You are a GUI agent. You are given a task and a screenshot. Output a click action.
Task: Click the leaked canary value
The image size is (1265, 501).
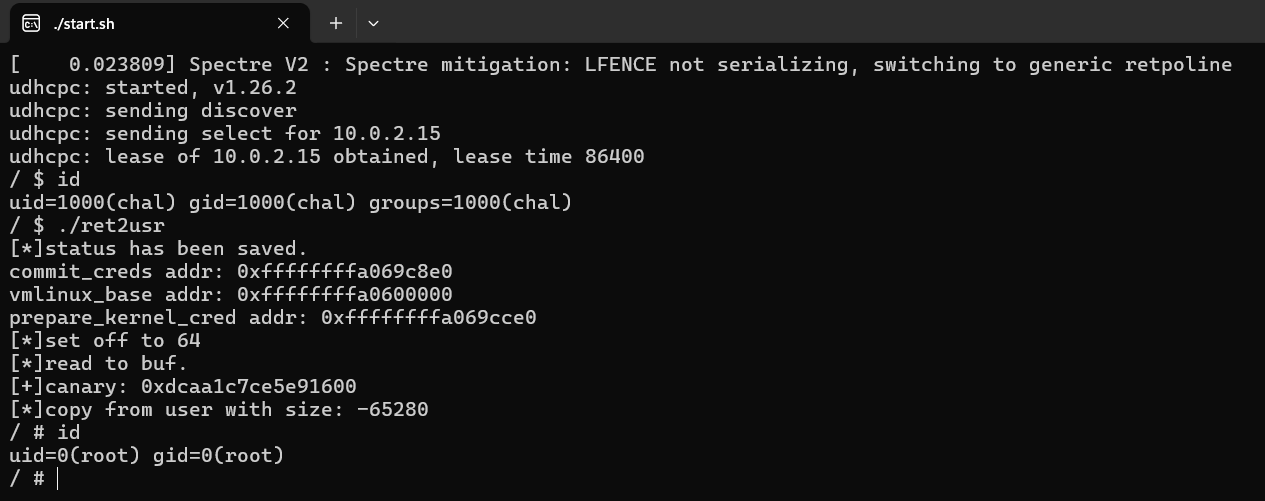[x=248, y=387]
